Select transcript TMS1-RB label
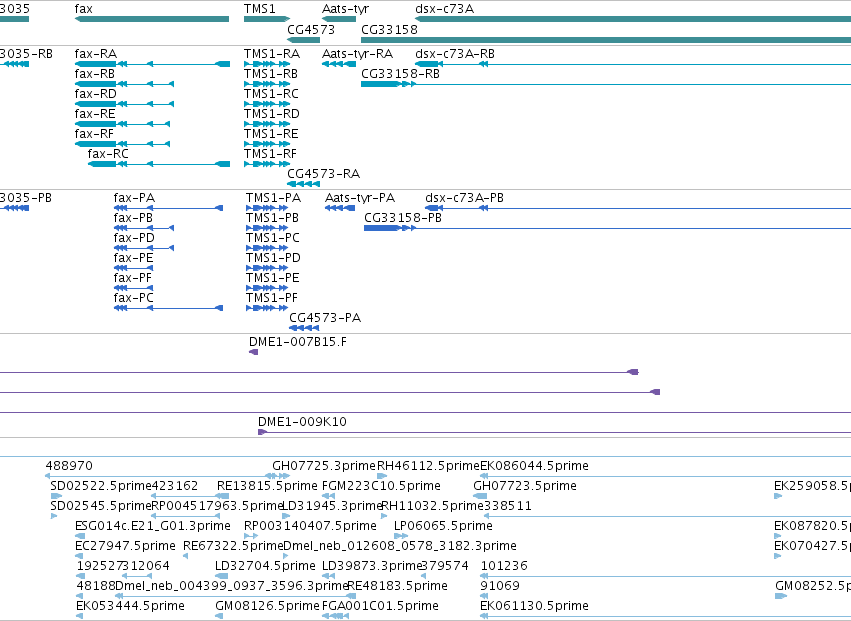This screenshot has width=851, height=621. tap(271, 74)
